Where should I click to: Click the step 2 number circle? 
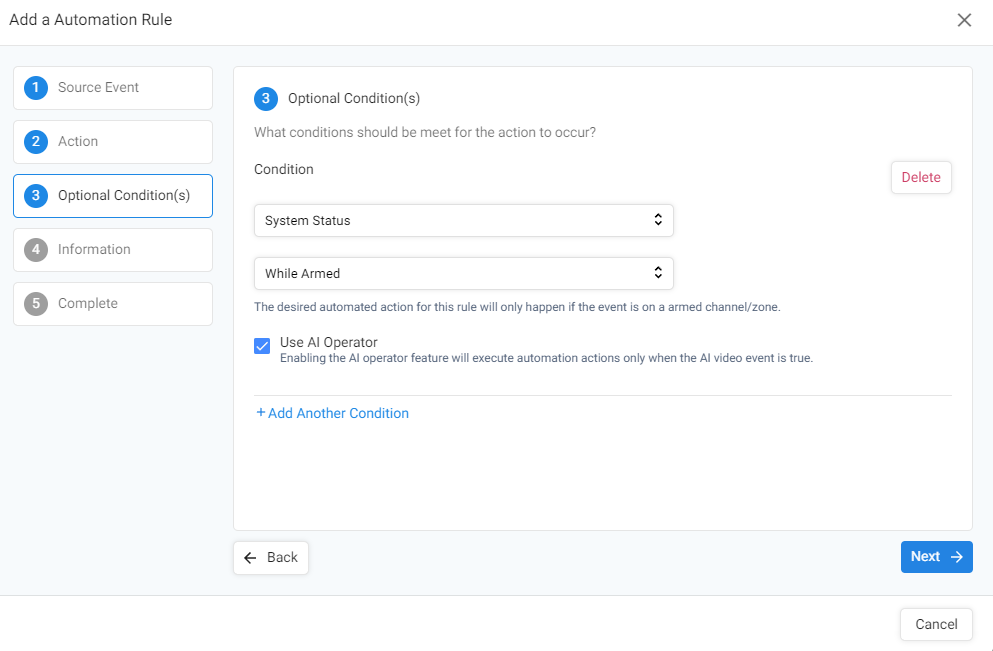coord(36,142)
